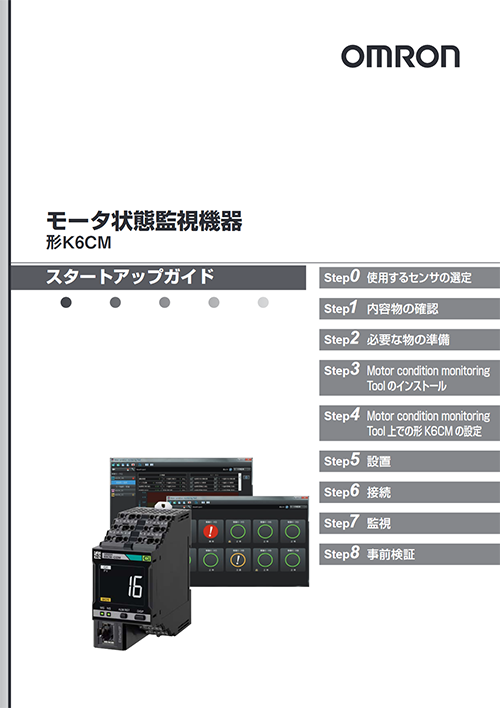Open Step0 使用するセンサの選定
Screen dimensions: 500x708
(x=409, y=277)
